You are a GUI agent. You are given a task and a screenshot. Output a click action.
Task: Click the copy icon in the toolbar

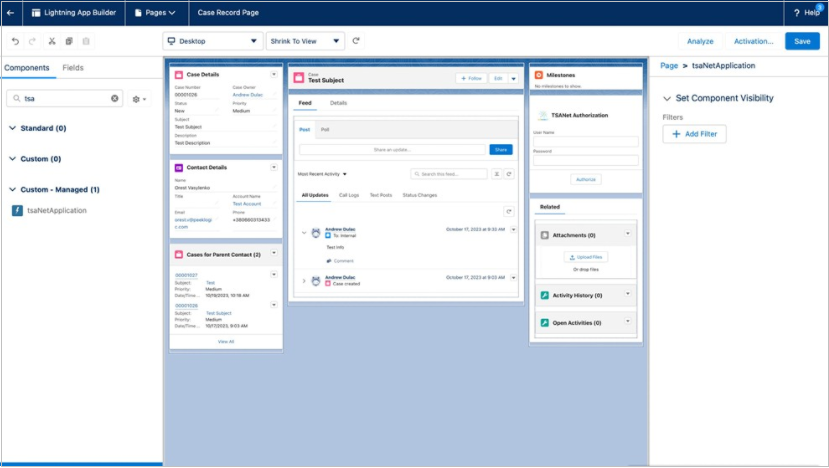(x=68, y=41)
